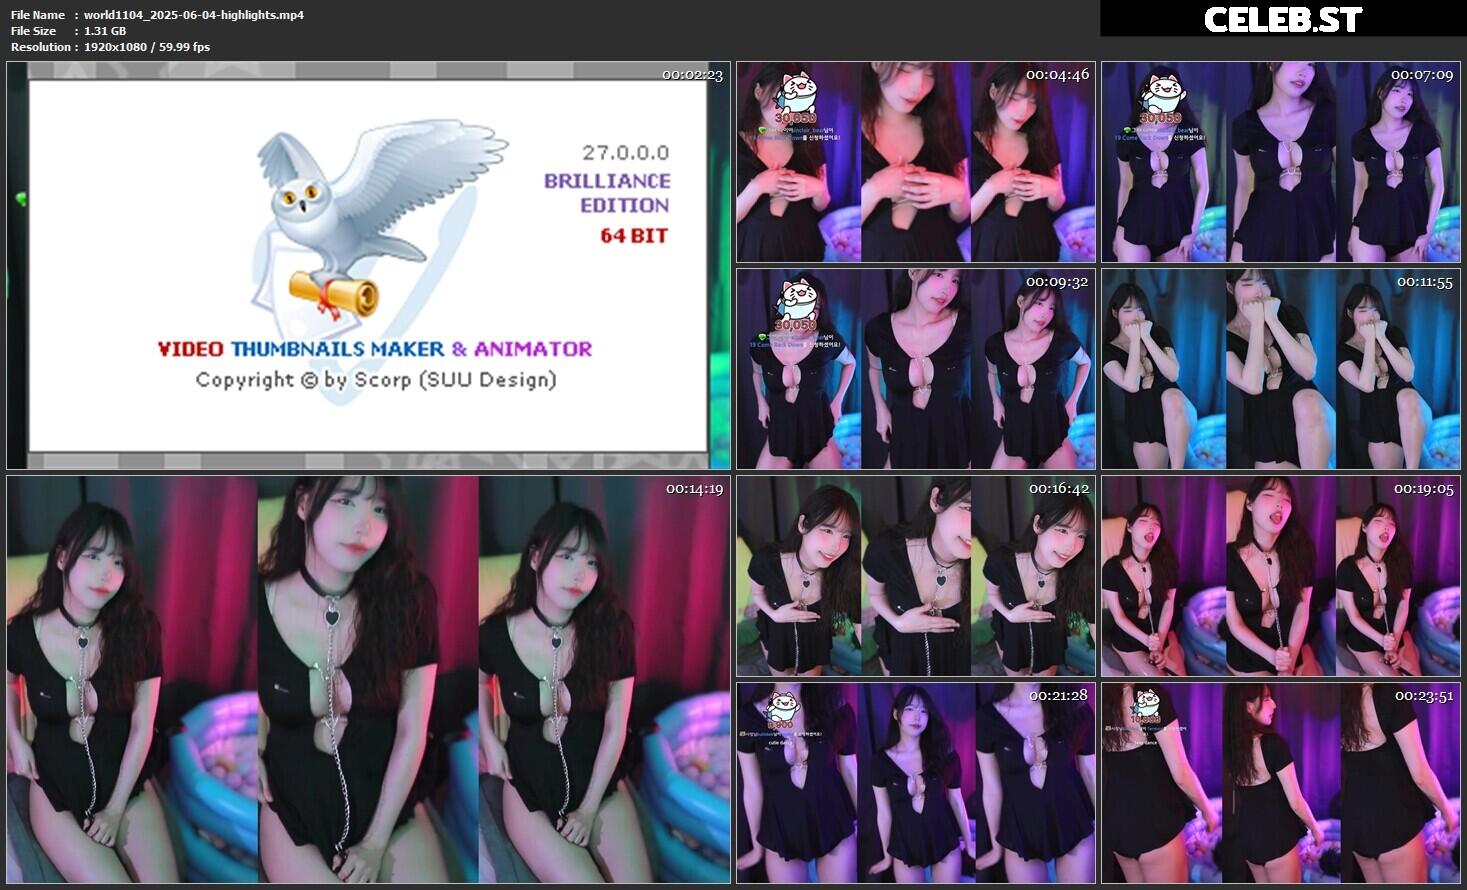Click the golden scroll under the owl
The width and height of the screenshot is (1467, 890).
[335, 293]
